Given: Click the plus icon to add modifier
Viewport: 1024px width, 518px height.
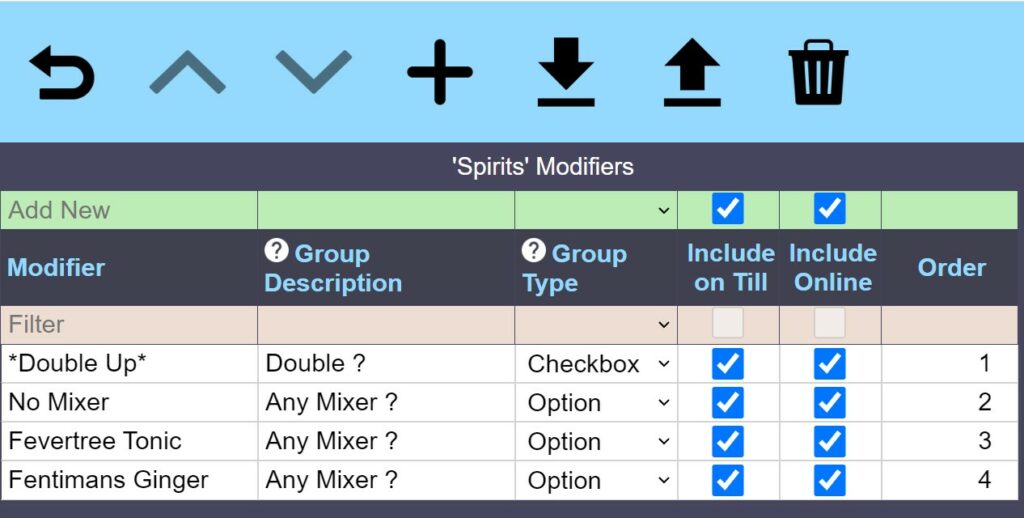Looking at the screenshot, I should (440, 74).
